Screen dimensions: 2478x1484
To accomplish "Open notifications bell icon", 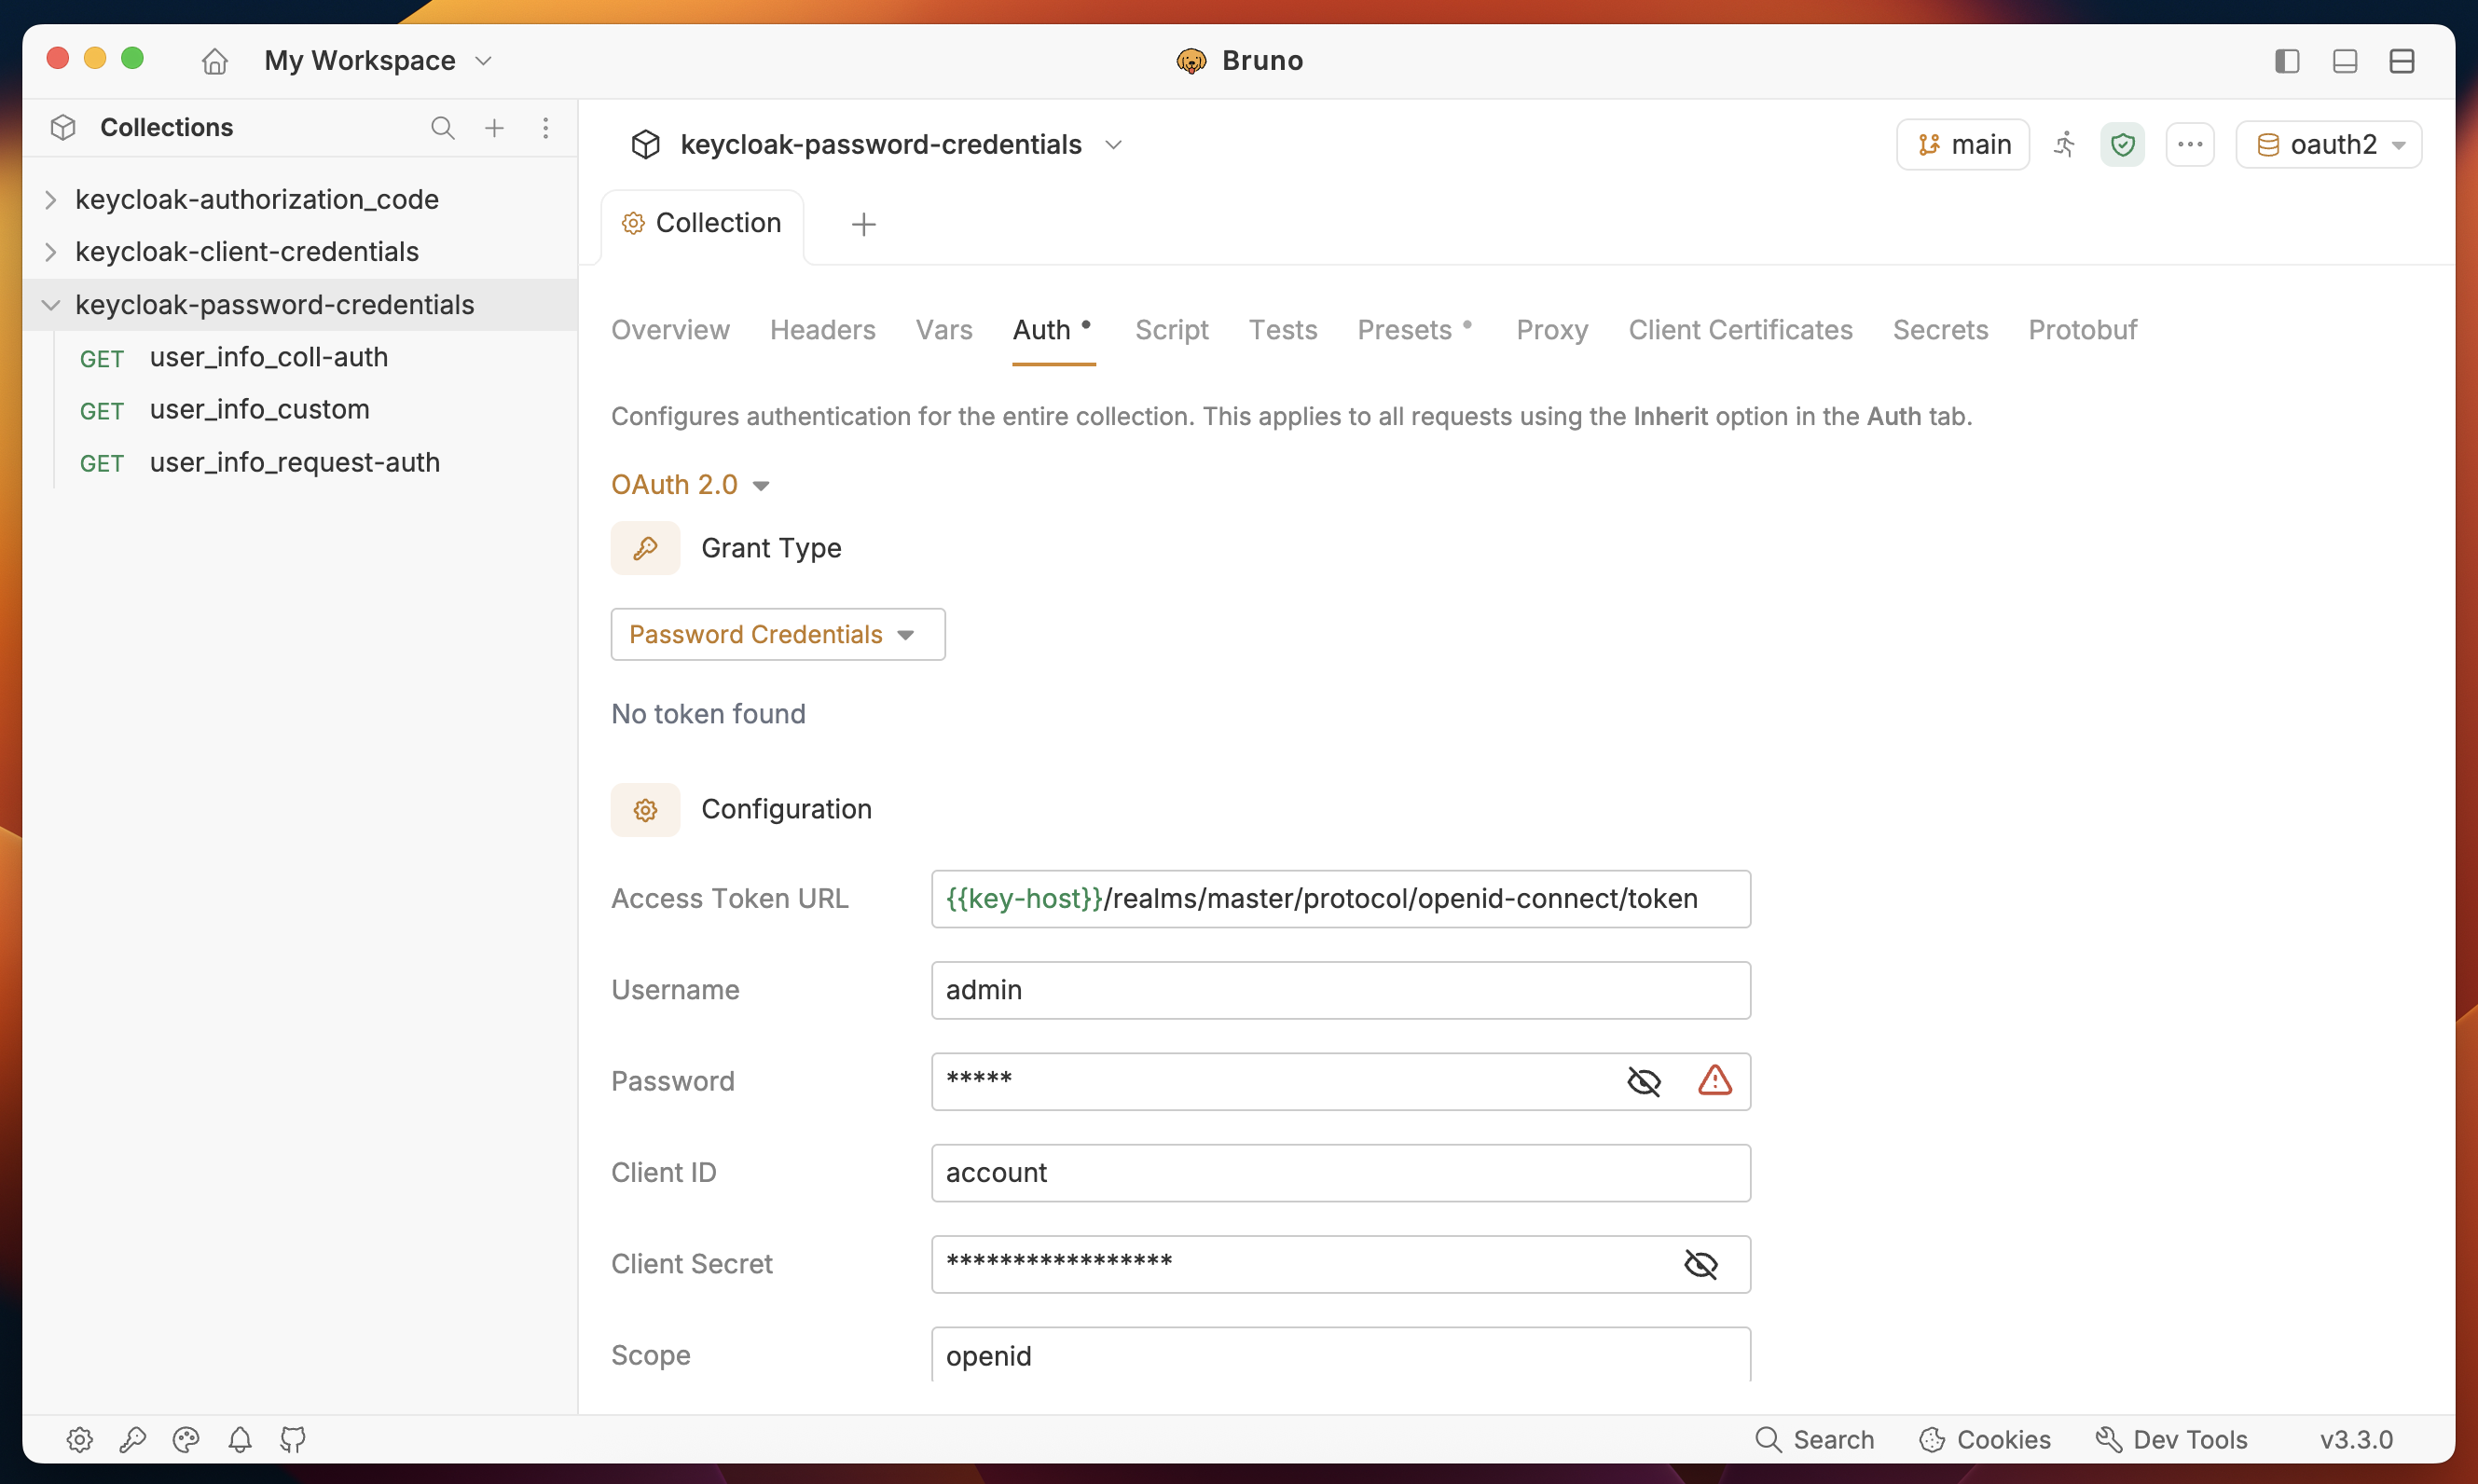I will pos(240,1439).
